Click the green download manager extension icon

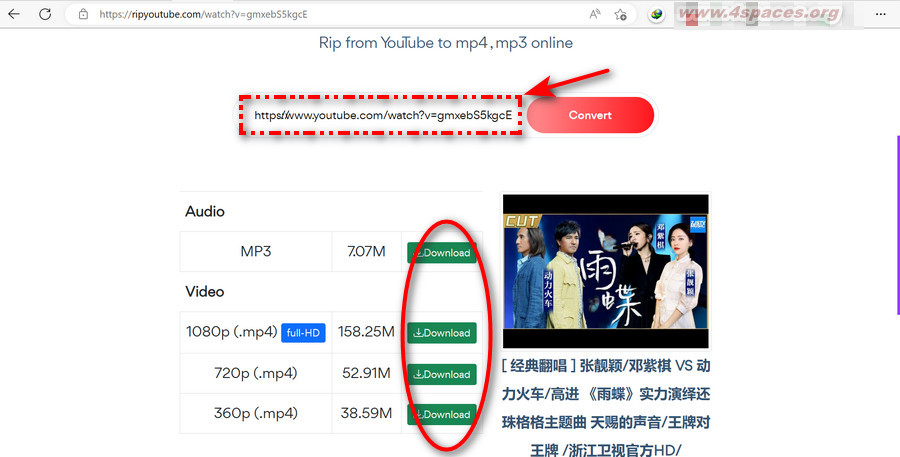pos(657,14)
